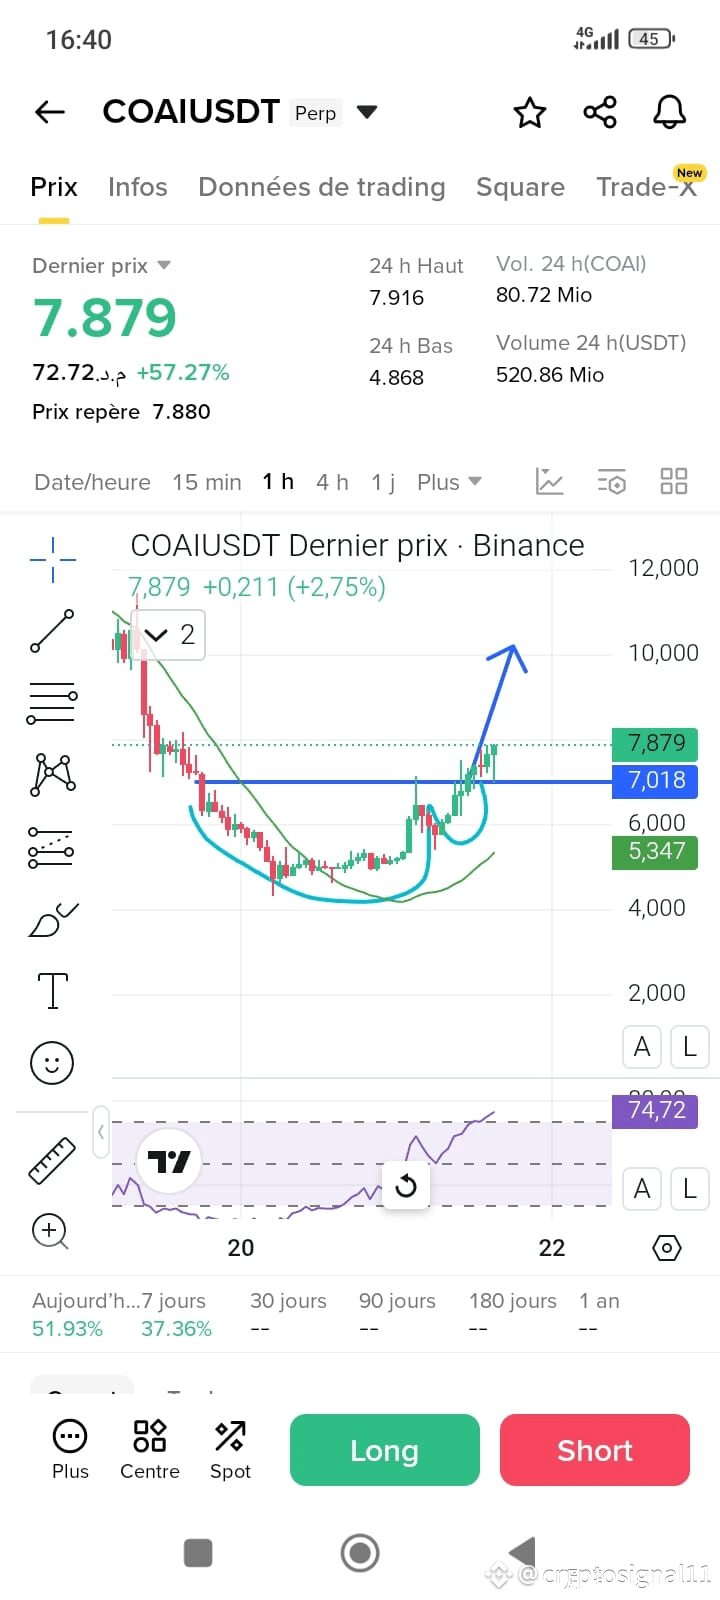Open the Plus more options button
720x1600 pixels.
click(70, 1450)
